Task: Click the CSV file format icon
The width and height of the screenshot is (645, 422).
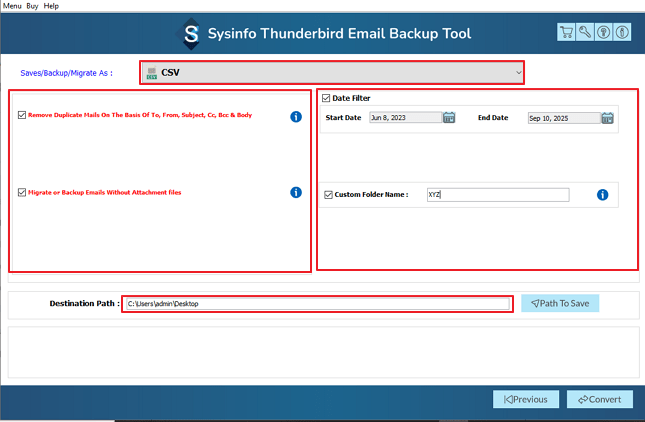Action: point(152,72)
